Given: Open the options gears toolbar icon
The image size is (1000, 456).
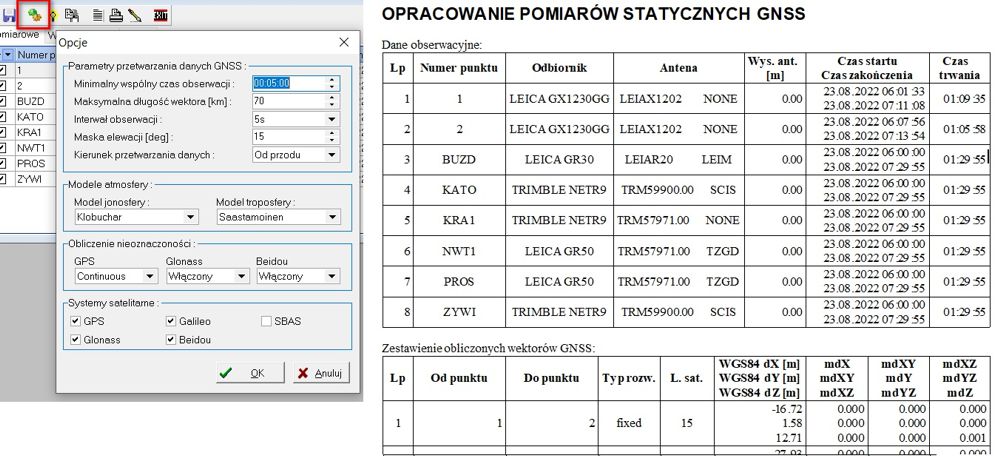Looking at the screenshot, I should (x=35, y=15).
